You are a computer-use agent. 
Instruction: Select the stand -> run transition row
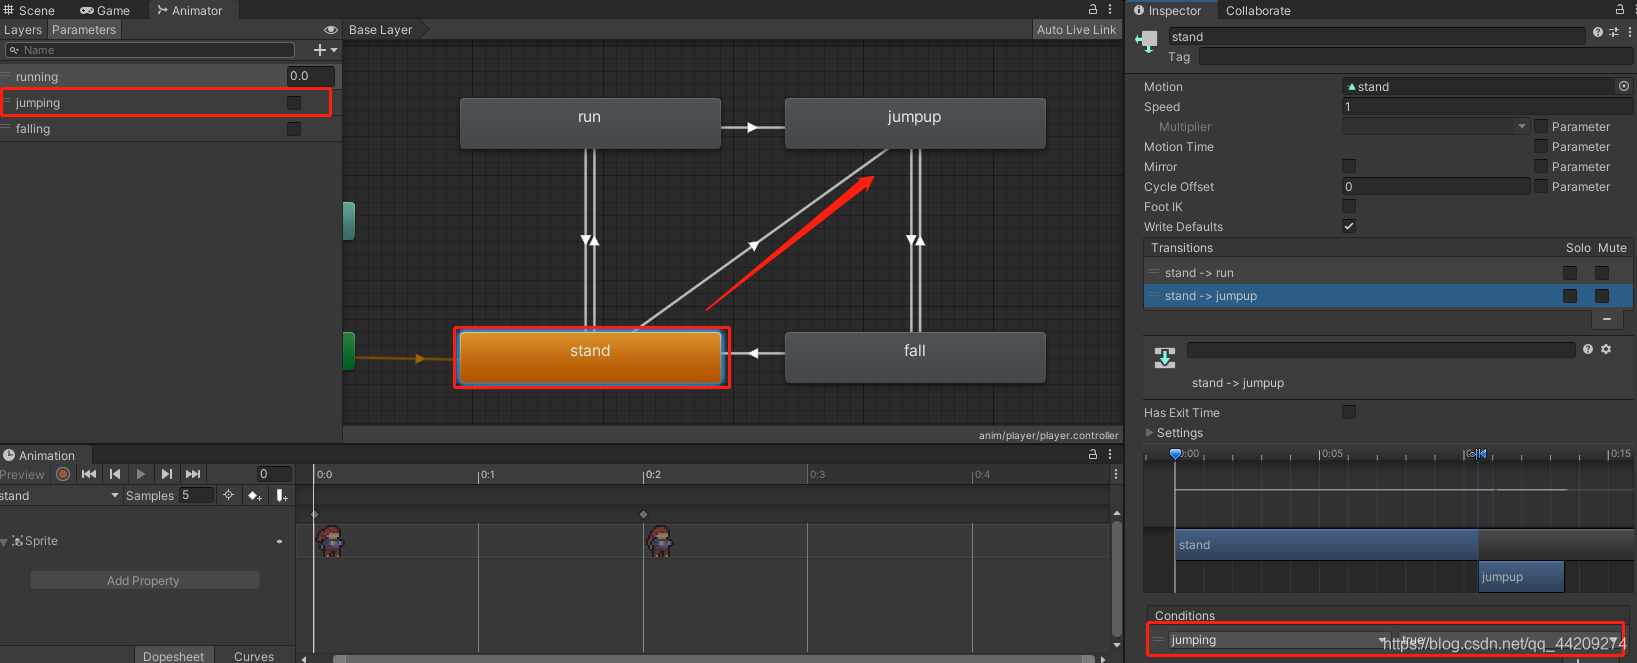tap(1388, 273)
